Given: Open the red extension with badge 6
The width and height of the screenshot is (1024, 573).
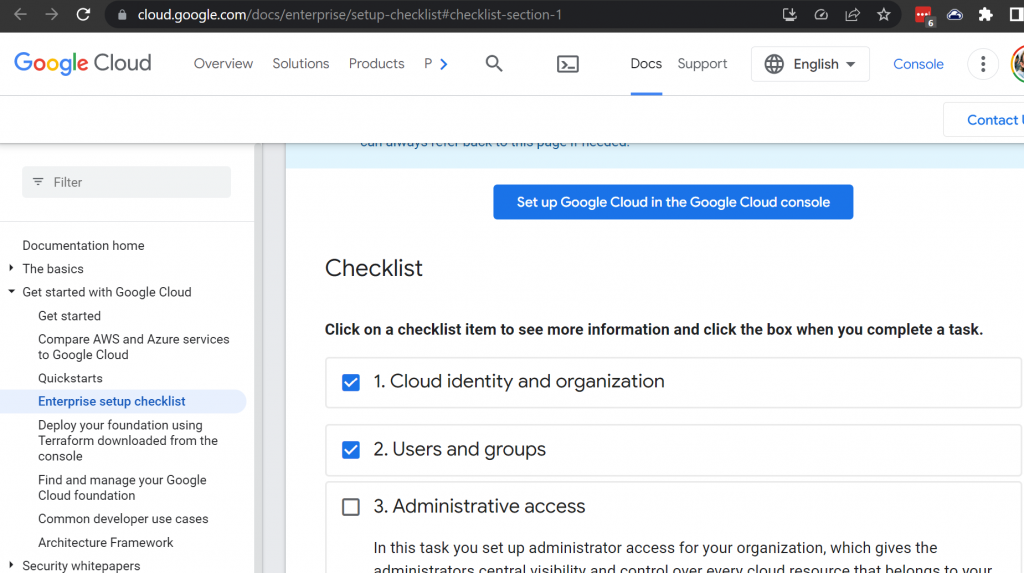Looking at the screenshot, I should [924, 16].
